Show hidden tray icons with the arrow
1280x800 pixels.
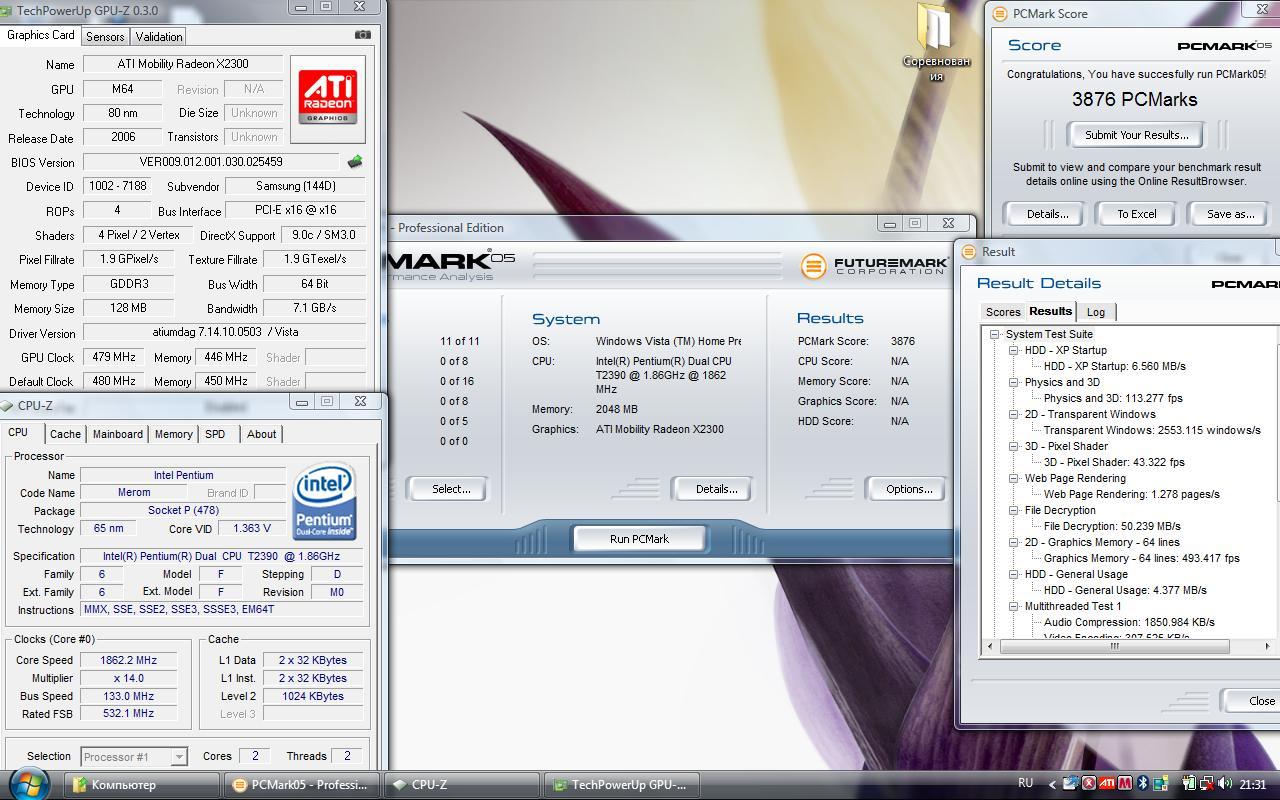1052,785
